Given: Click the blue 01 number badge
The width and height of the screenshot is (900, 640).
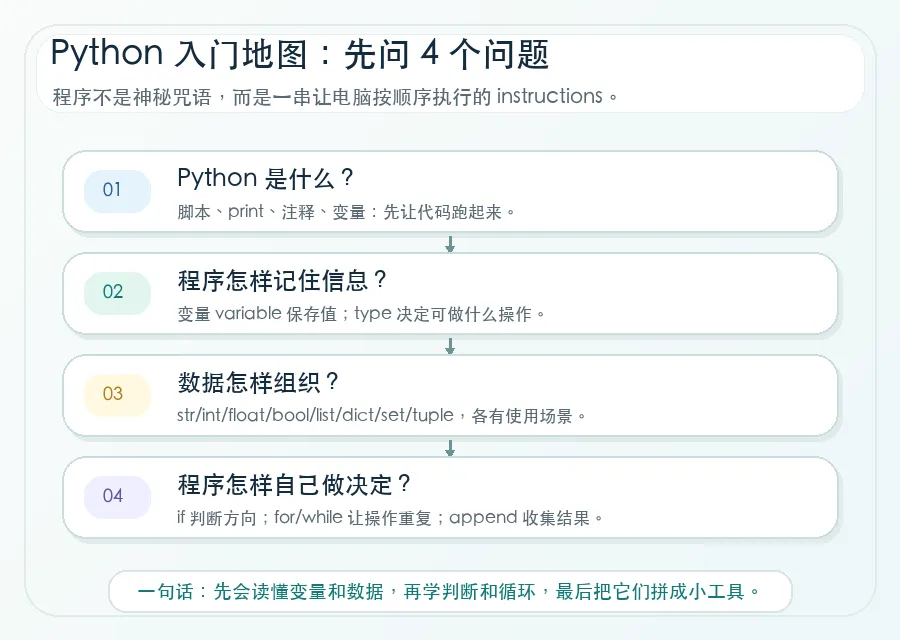Looking at the screenshot, I should (x=117, y=191).
